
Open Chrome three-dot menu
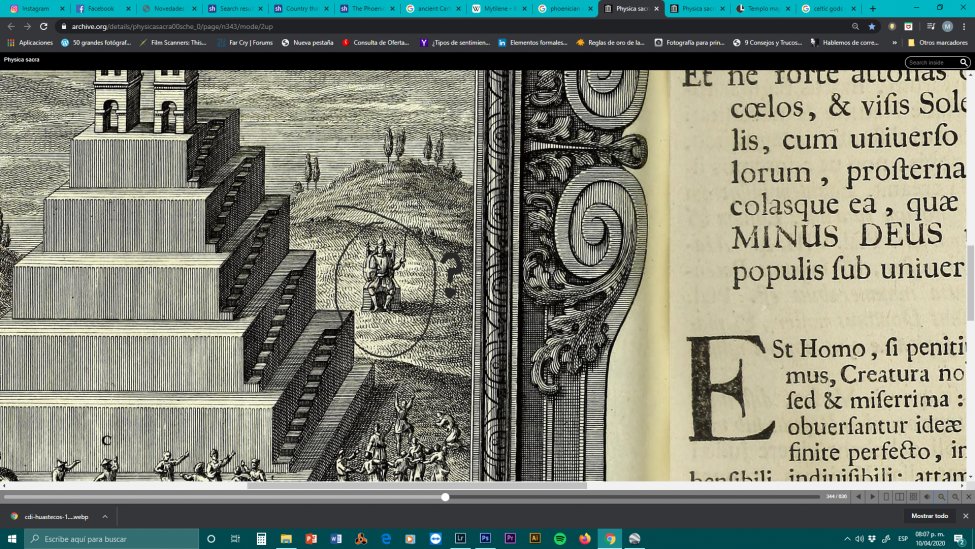pos(964,27)
